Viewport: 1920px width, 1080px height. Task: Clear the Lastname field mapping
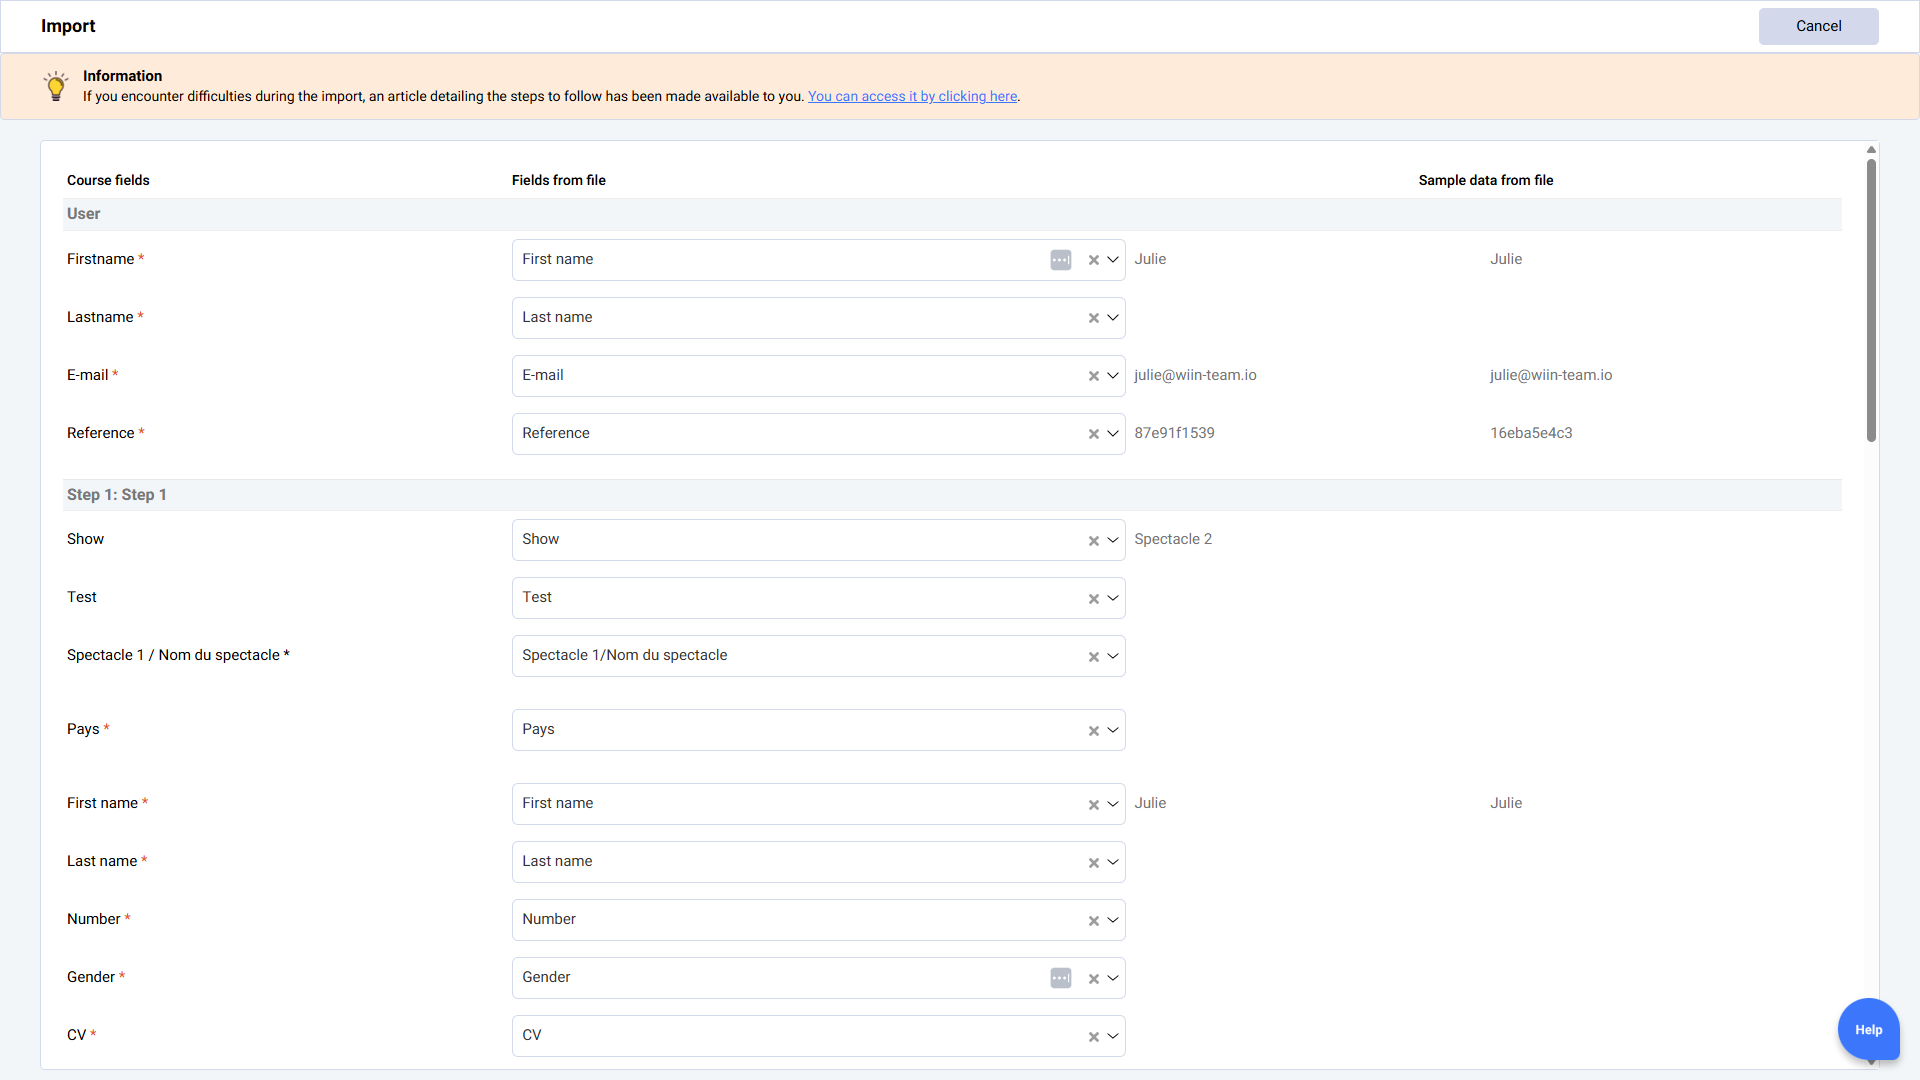[x=1093, y=318]
